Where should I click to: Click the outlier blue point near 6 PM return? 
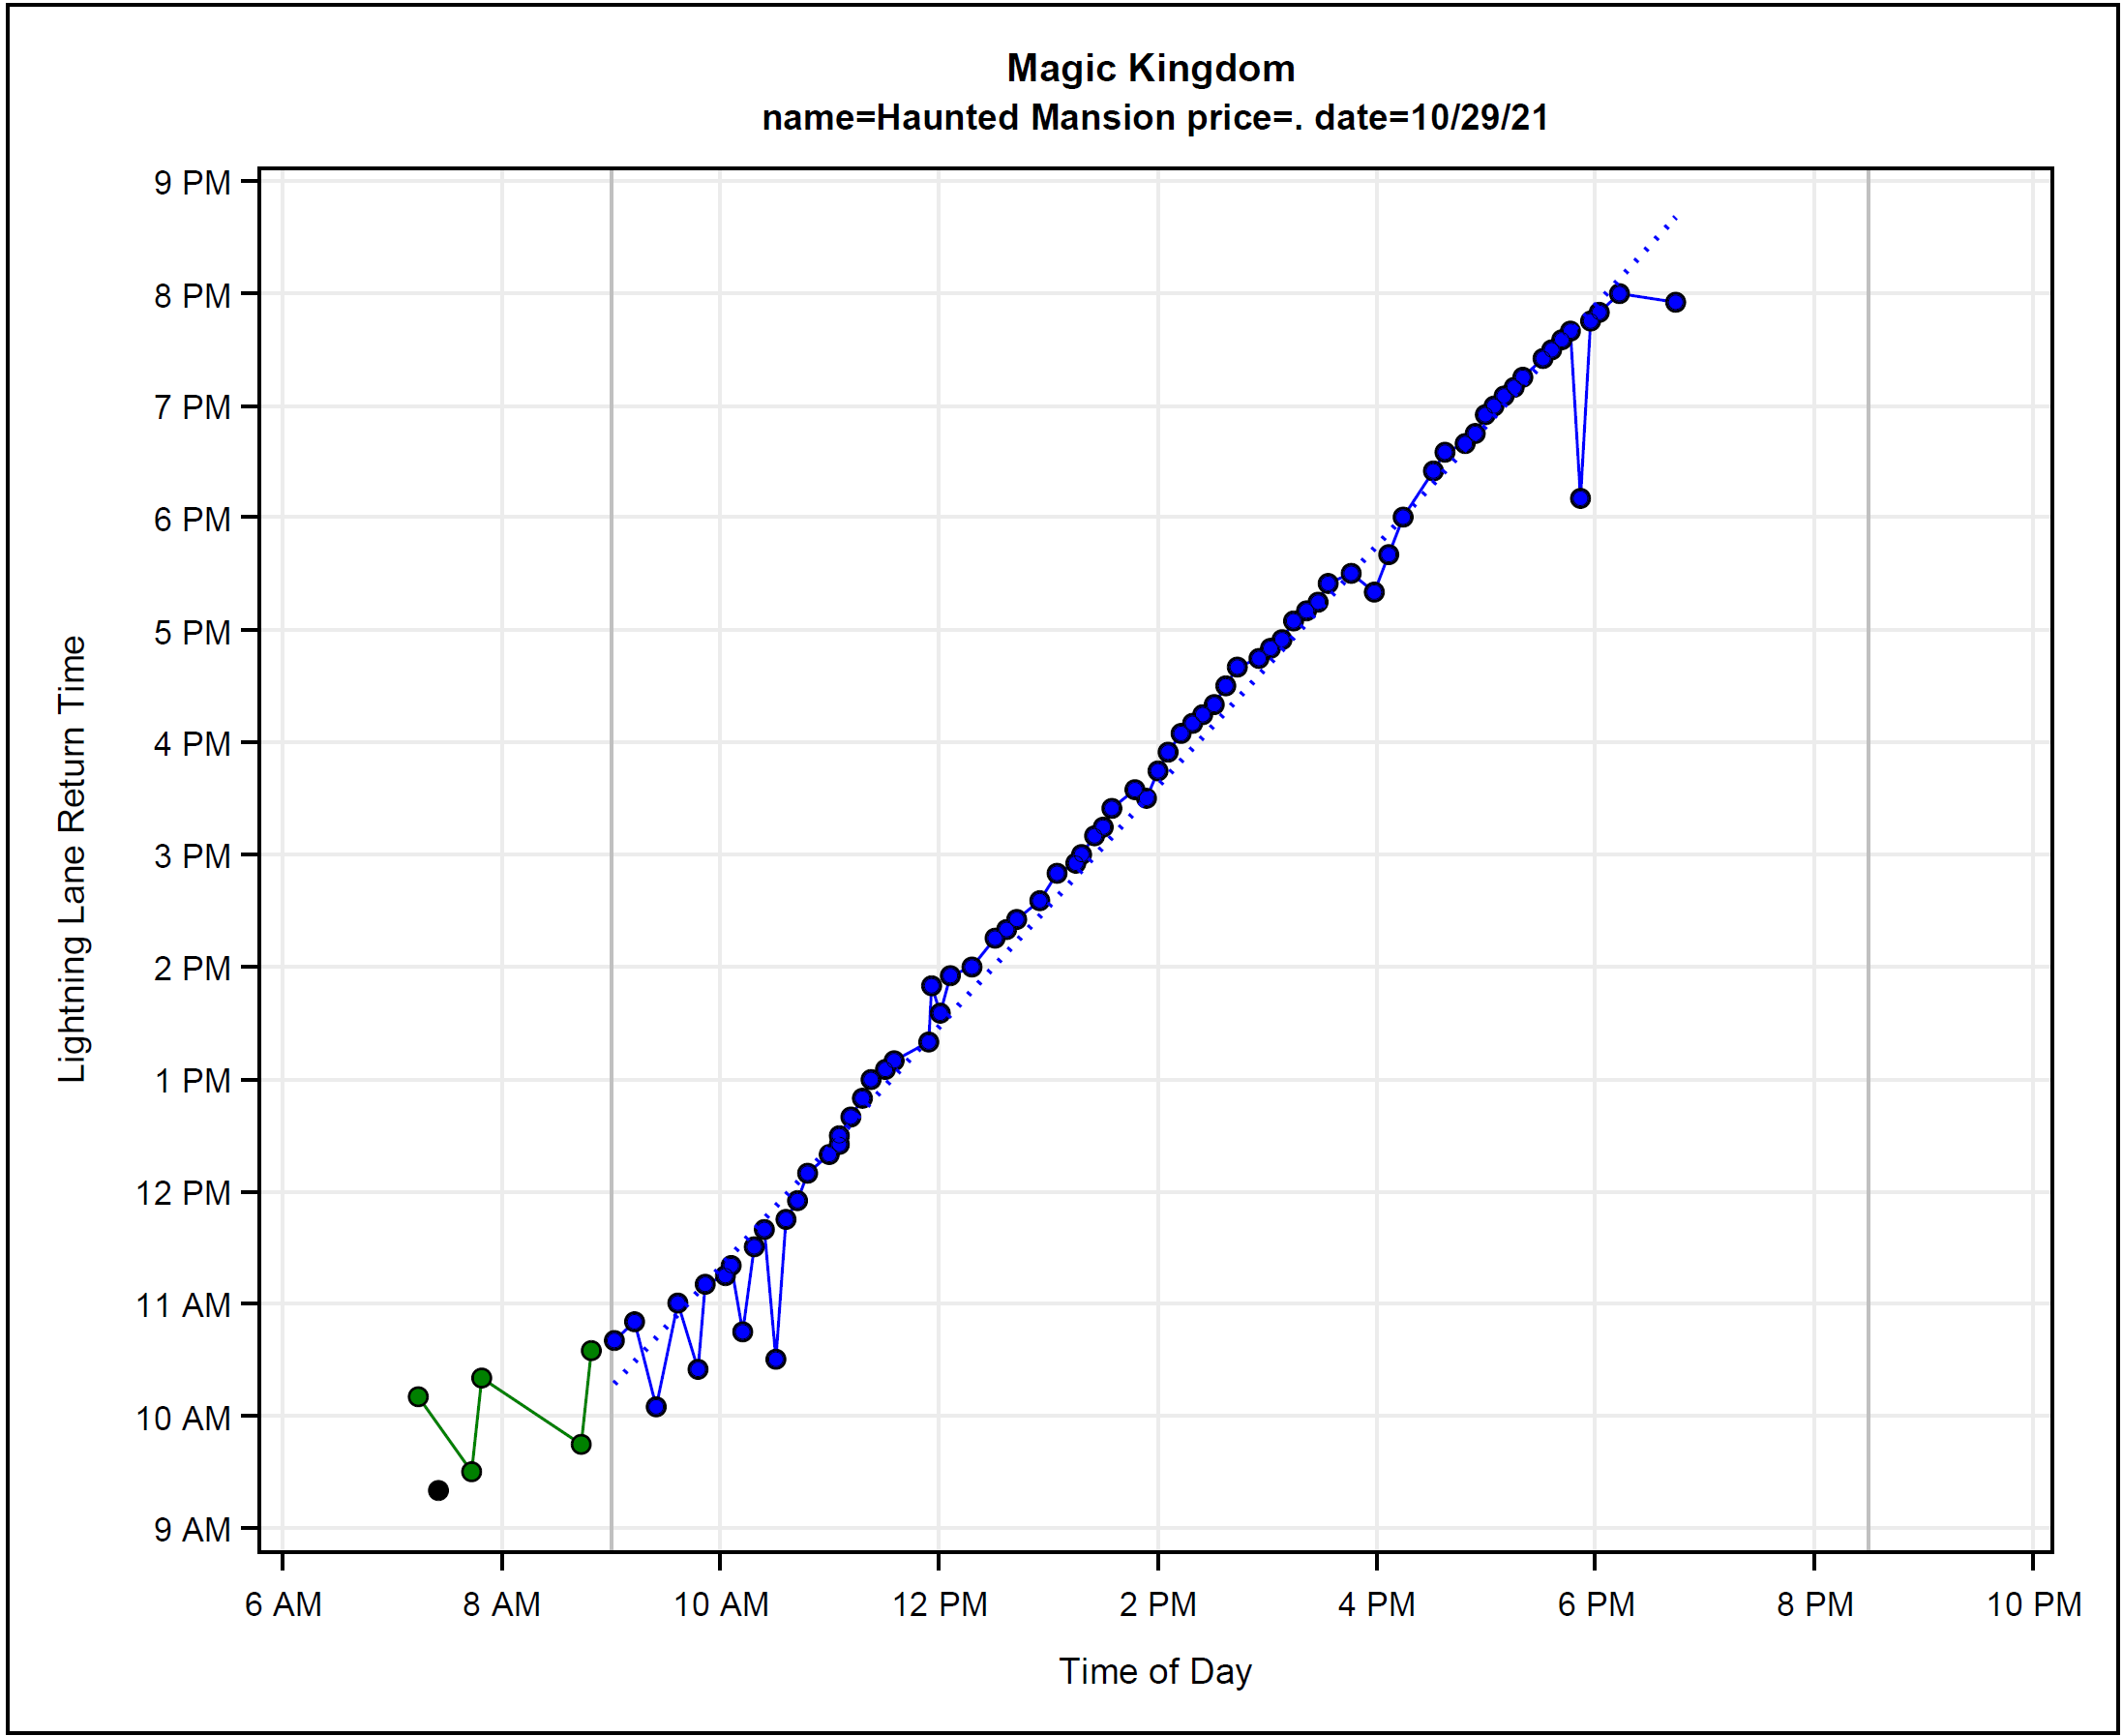pyautogui.click(x=1580, y=498)
